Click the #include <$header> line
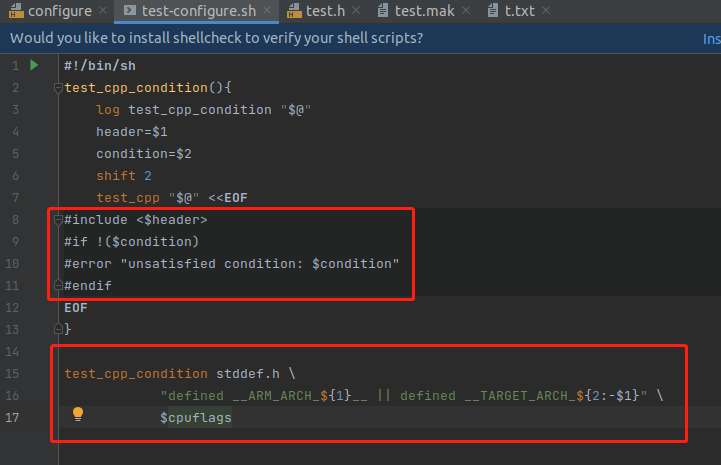 coord(136,220)
